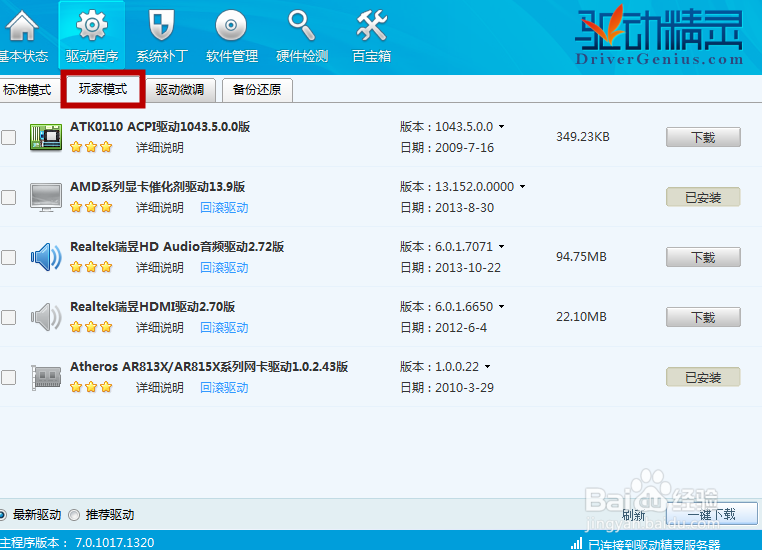
Task: Switch to the 标准模式 tab
Action: pos(28,90)
